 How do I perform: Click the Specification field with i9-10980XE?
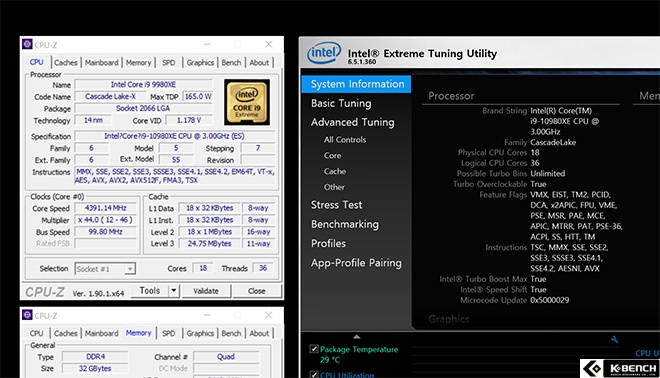(175, 136)
